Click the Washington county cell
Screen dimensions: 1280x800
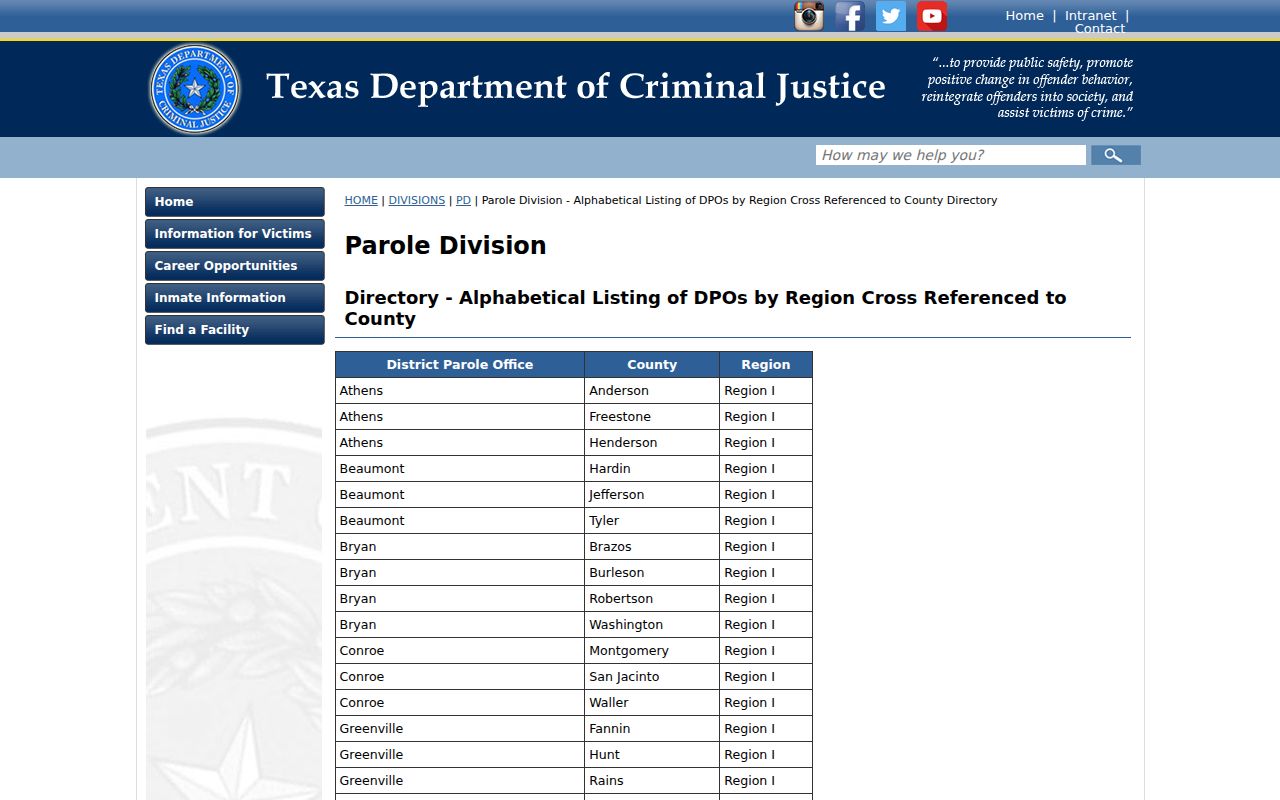point(652,625)
